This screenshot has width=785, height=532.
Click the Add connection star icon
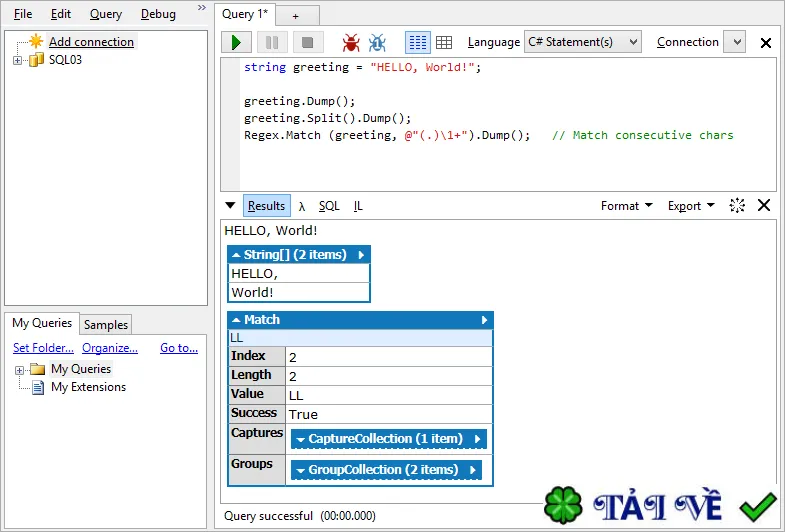click(x=36, y=41)
